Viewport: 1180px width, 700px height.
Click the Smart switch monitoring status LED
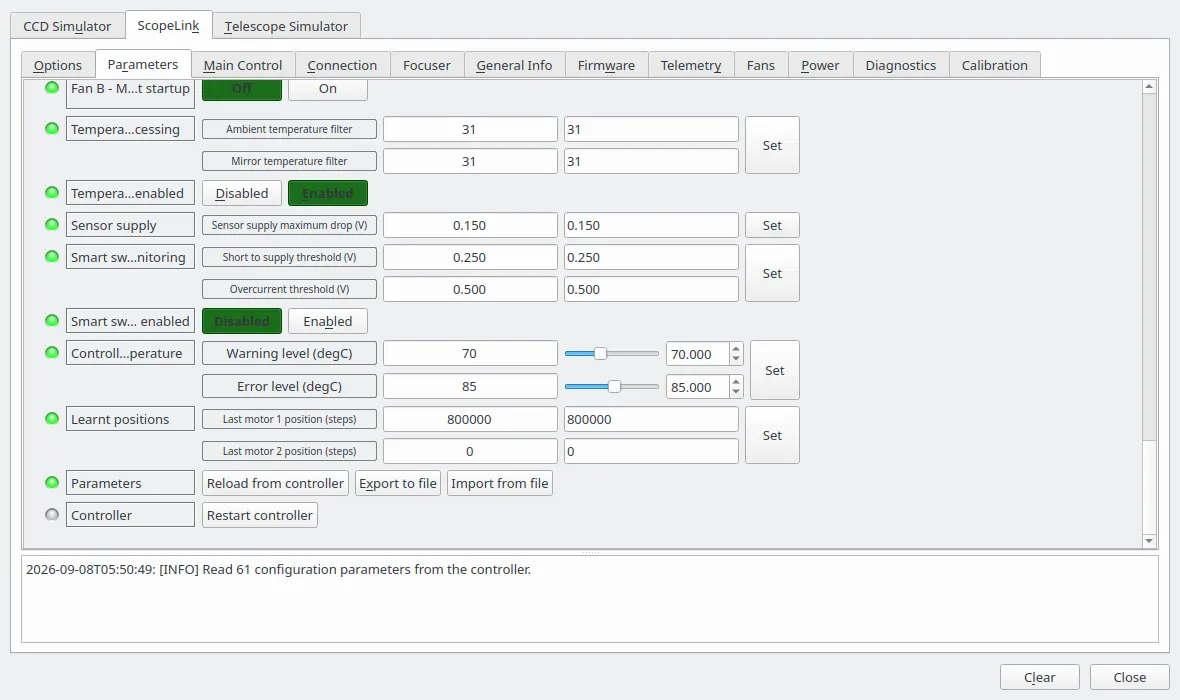[x=52, y=256]
